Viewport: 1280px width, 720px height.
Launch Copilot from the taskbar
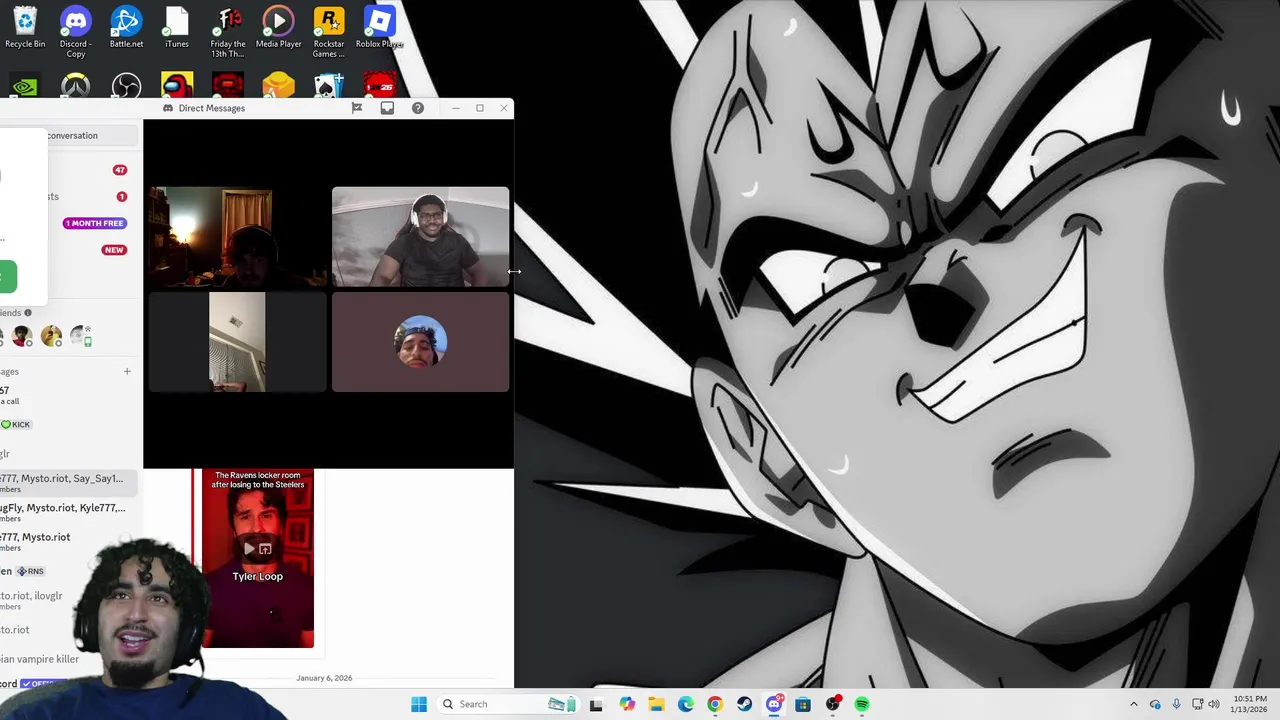pos(627,704)
